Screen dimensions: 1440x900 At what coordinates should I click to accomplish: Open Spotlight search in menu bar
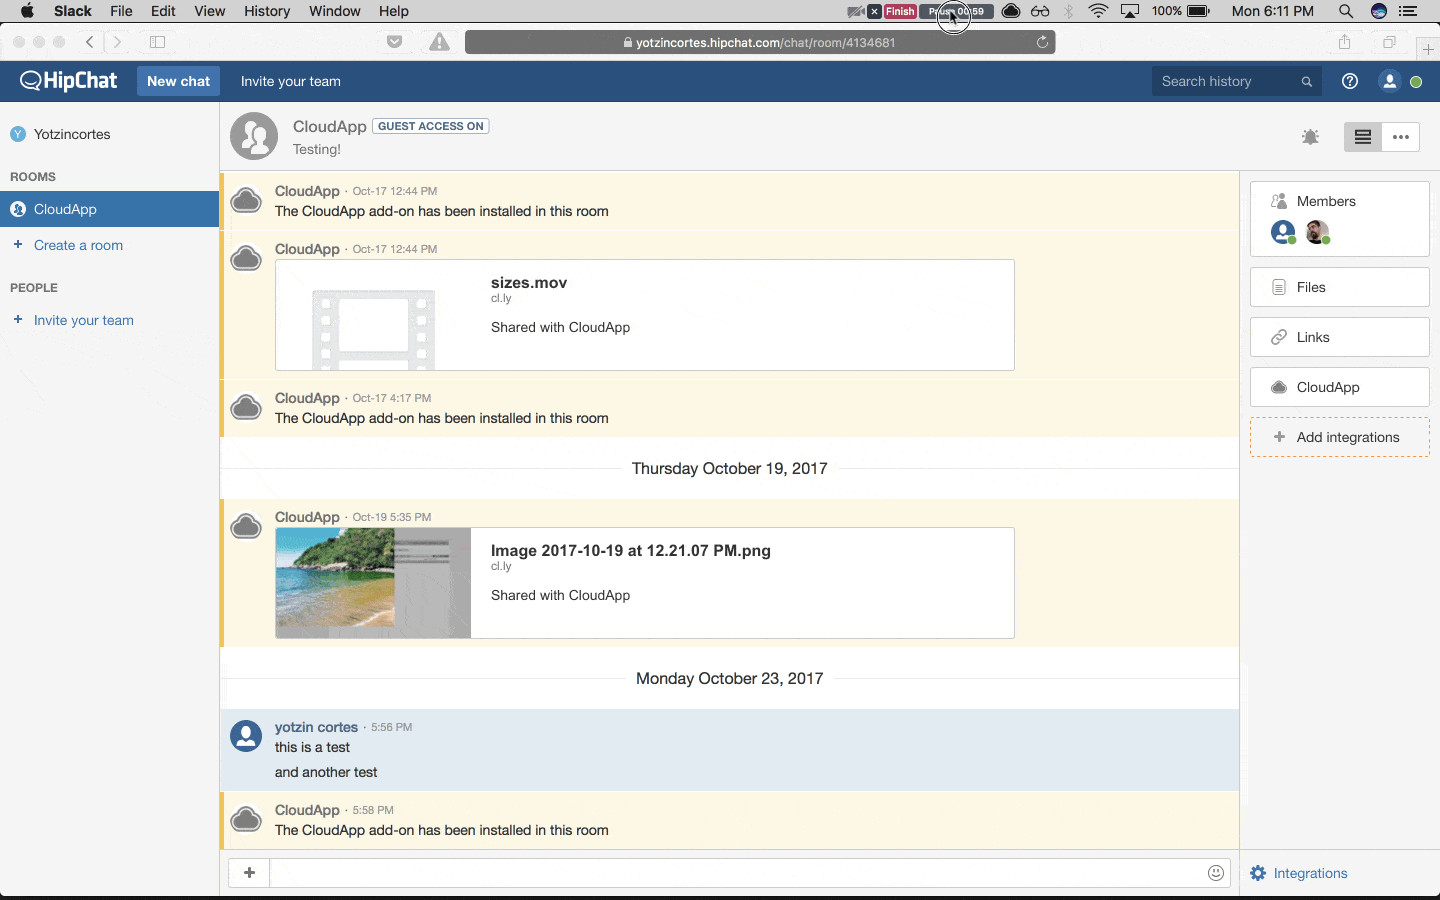tap(1346, 11)
